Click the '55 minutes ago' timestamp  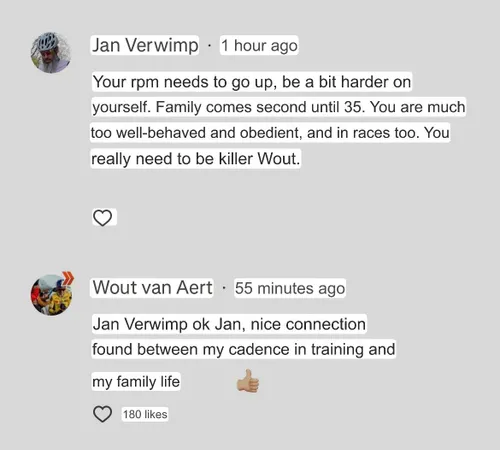(290, 288)
